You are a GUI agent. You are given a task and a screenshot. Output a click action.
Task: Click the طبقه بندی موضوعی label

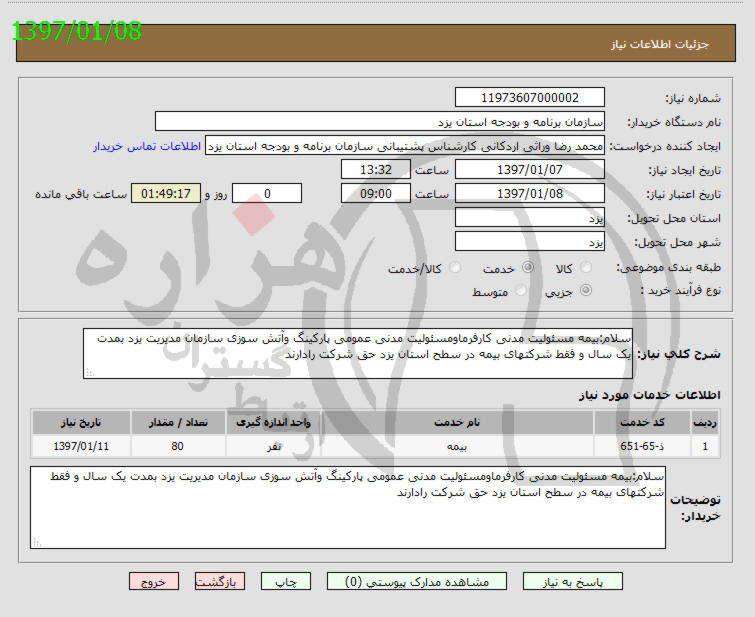(x=668, y=268)
